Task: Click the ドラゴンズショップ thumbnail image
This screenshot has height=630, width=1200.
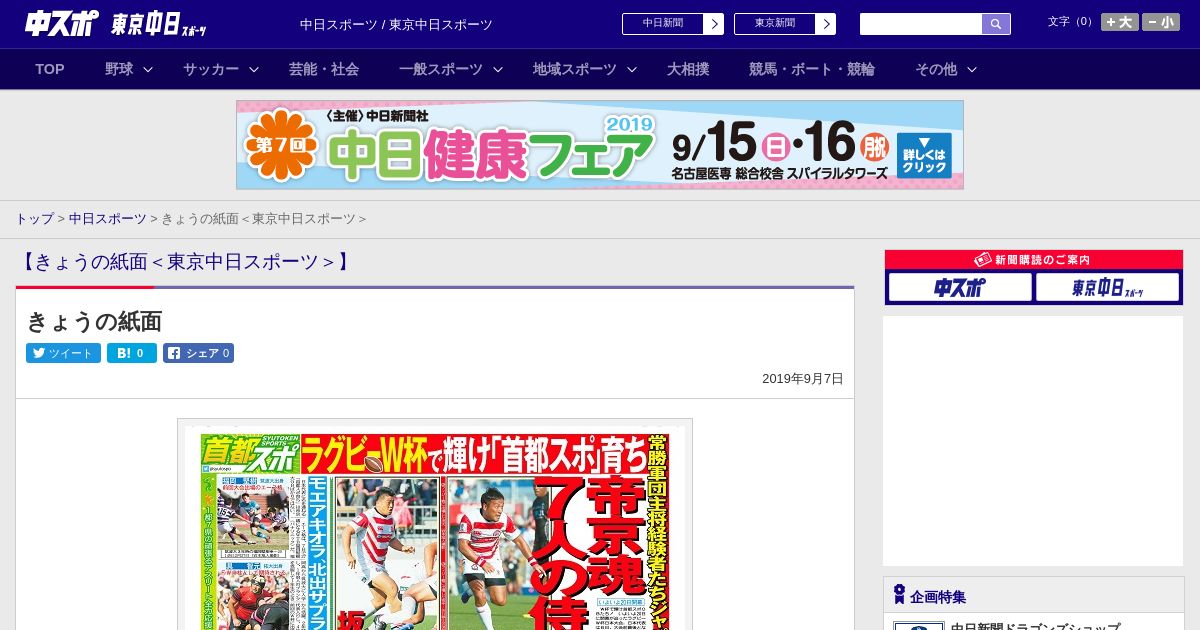Action: 918,626
